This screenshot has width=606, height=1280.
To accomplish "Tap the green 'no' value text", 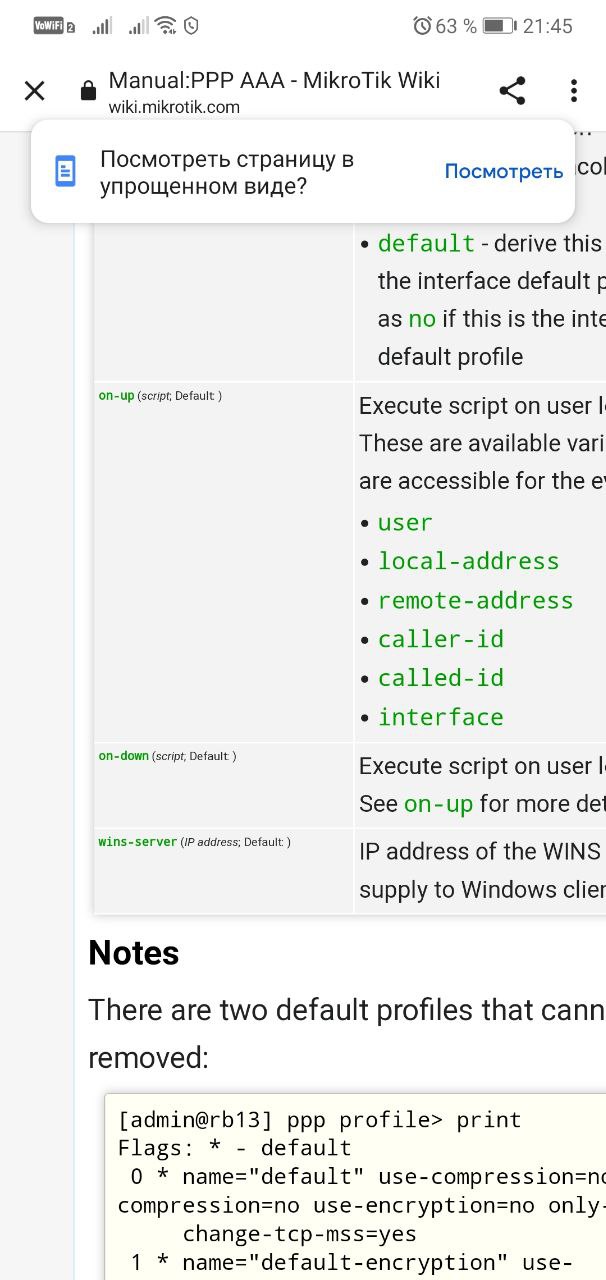I will (422, 318).
